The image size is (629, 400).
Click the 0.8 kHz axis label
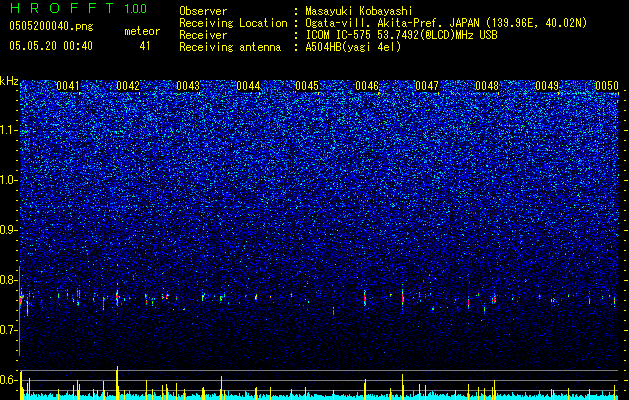[9, 280]
